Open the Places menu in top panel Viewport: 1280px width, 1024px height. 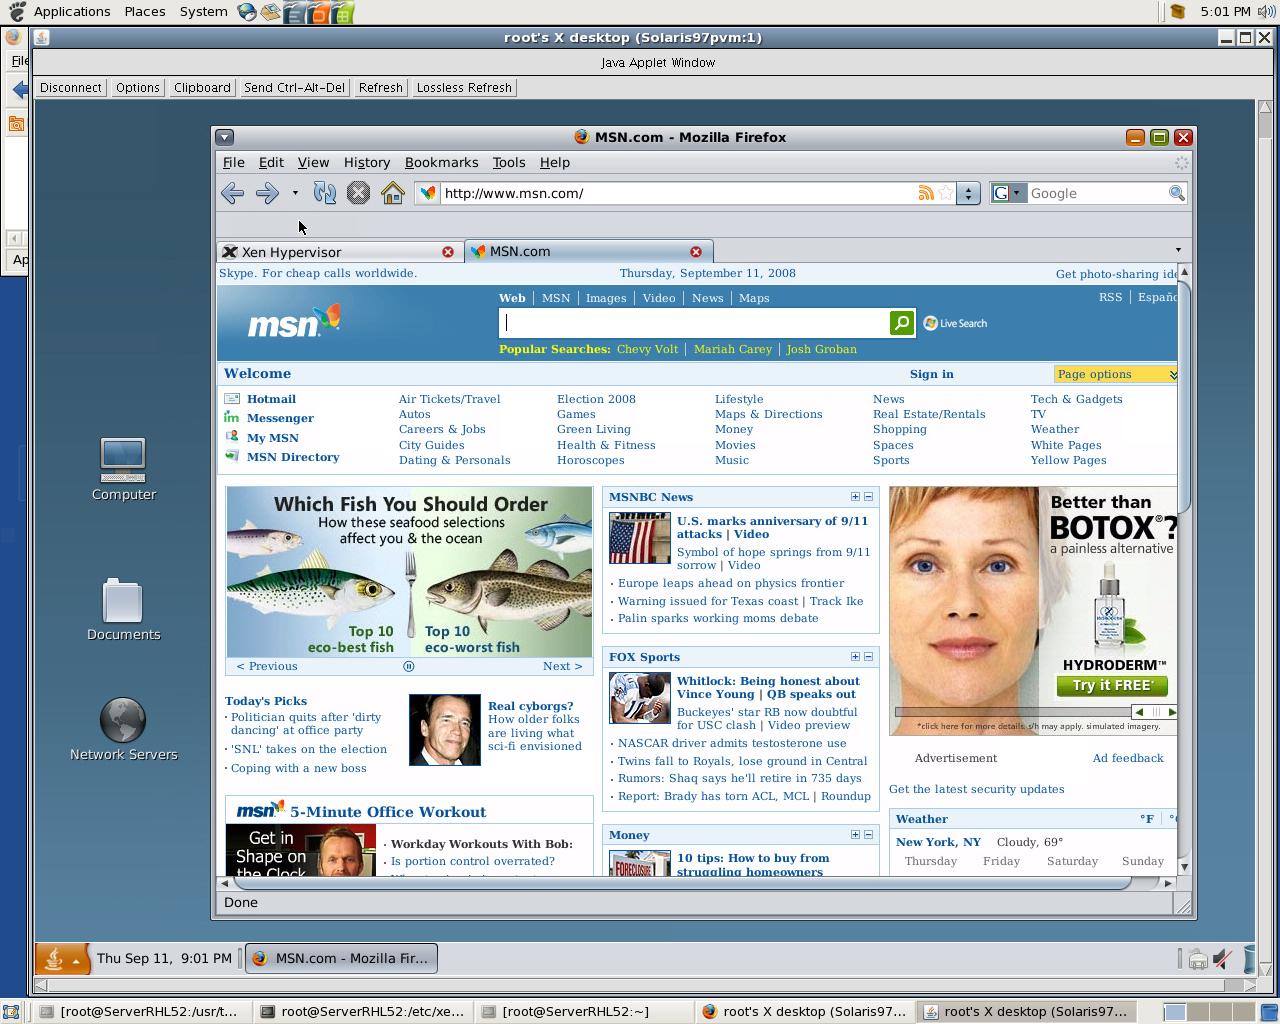pyautogui.click(x=145, y=11)
